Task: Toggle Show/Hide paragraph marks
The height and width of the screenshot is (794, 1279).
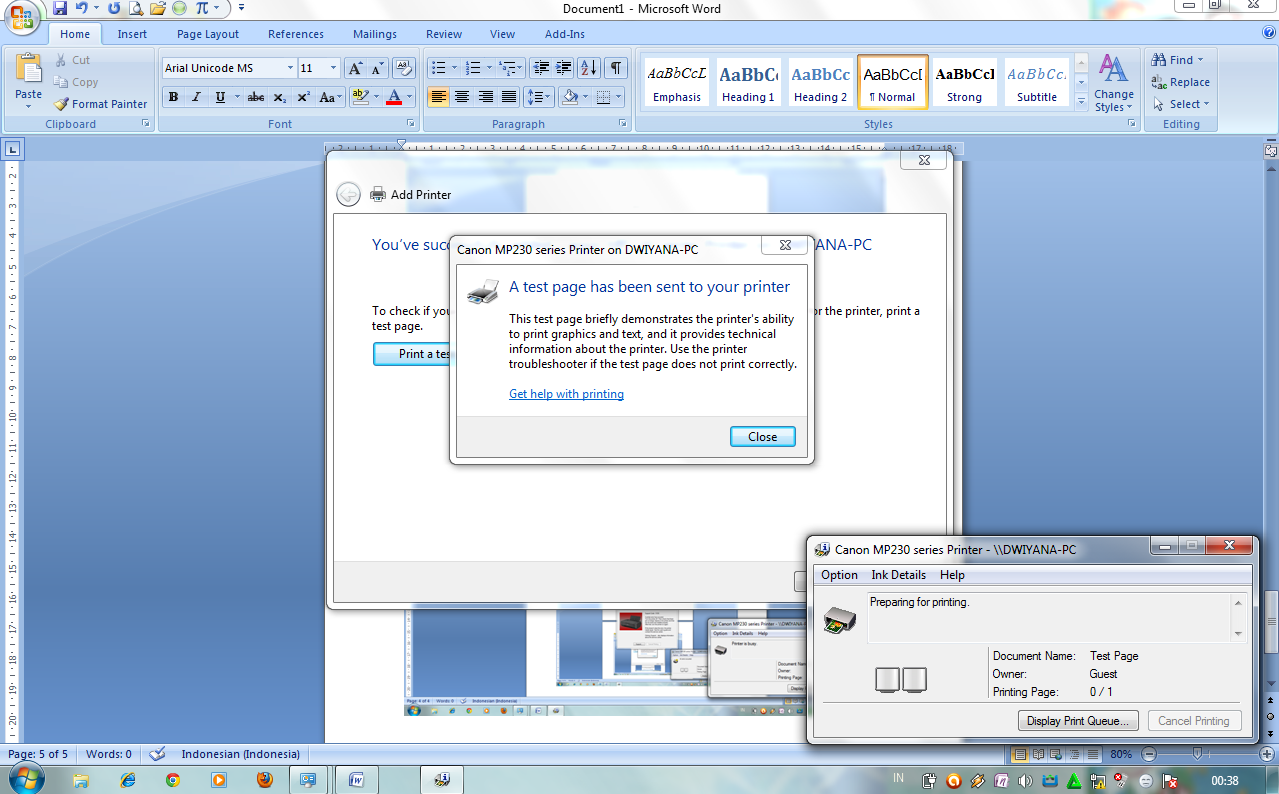Action: click(x=616, y=68)
